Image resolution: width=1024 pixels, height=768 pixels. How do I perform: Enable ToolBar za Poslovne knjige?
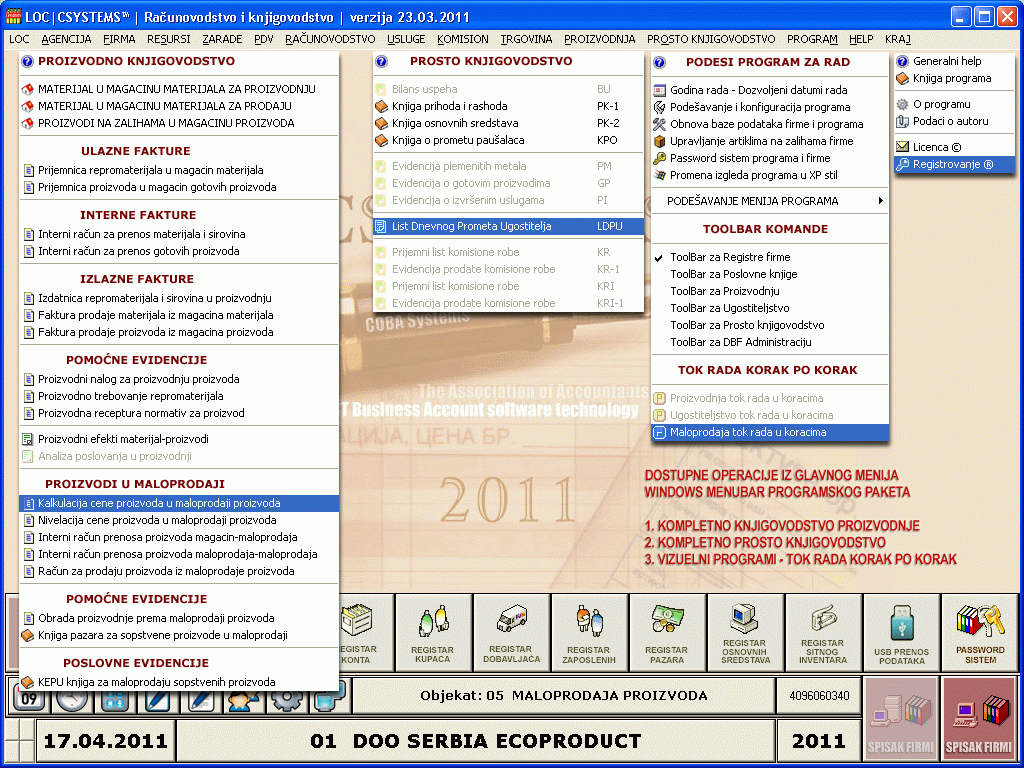(x=770, y=274)
